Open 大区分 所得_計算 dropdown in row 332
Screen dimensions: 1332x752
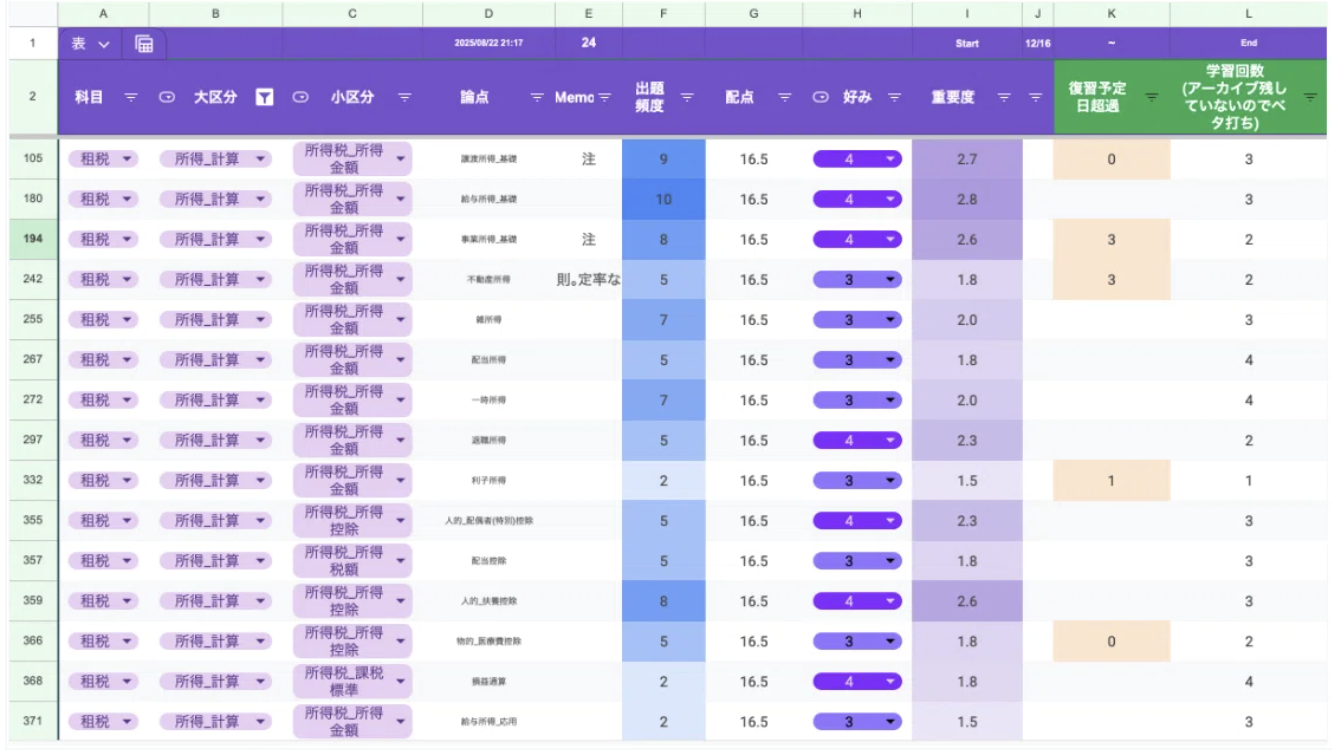pos(215,481)
